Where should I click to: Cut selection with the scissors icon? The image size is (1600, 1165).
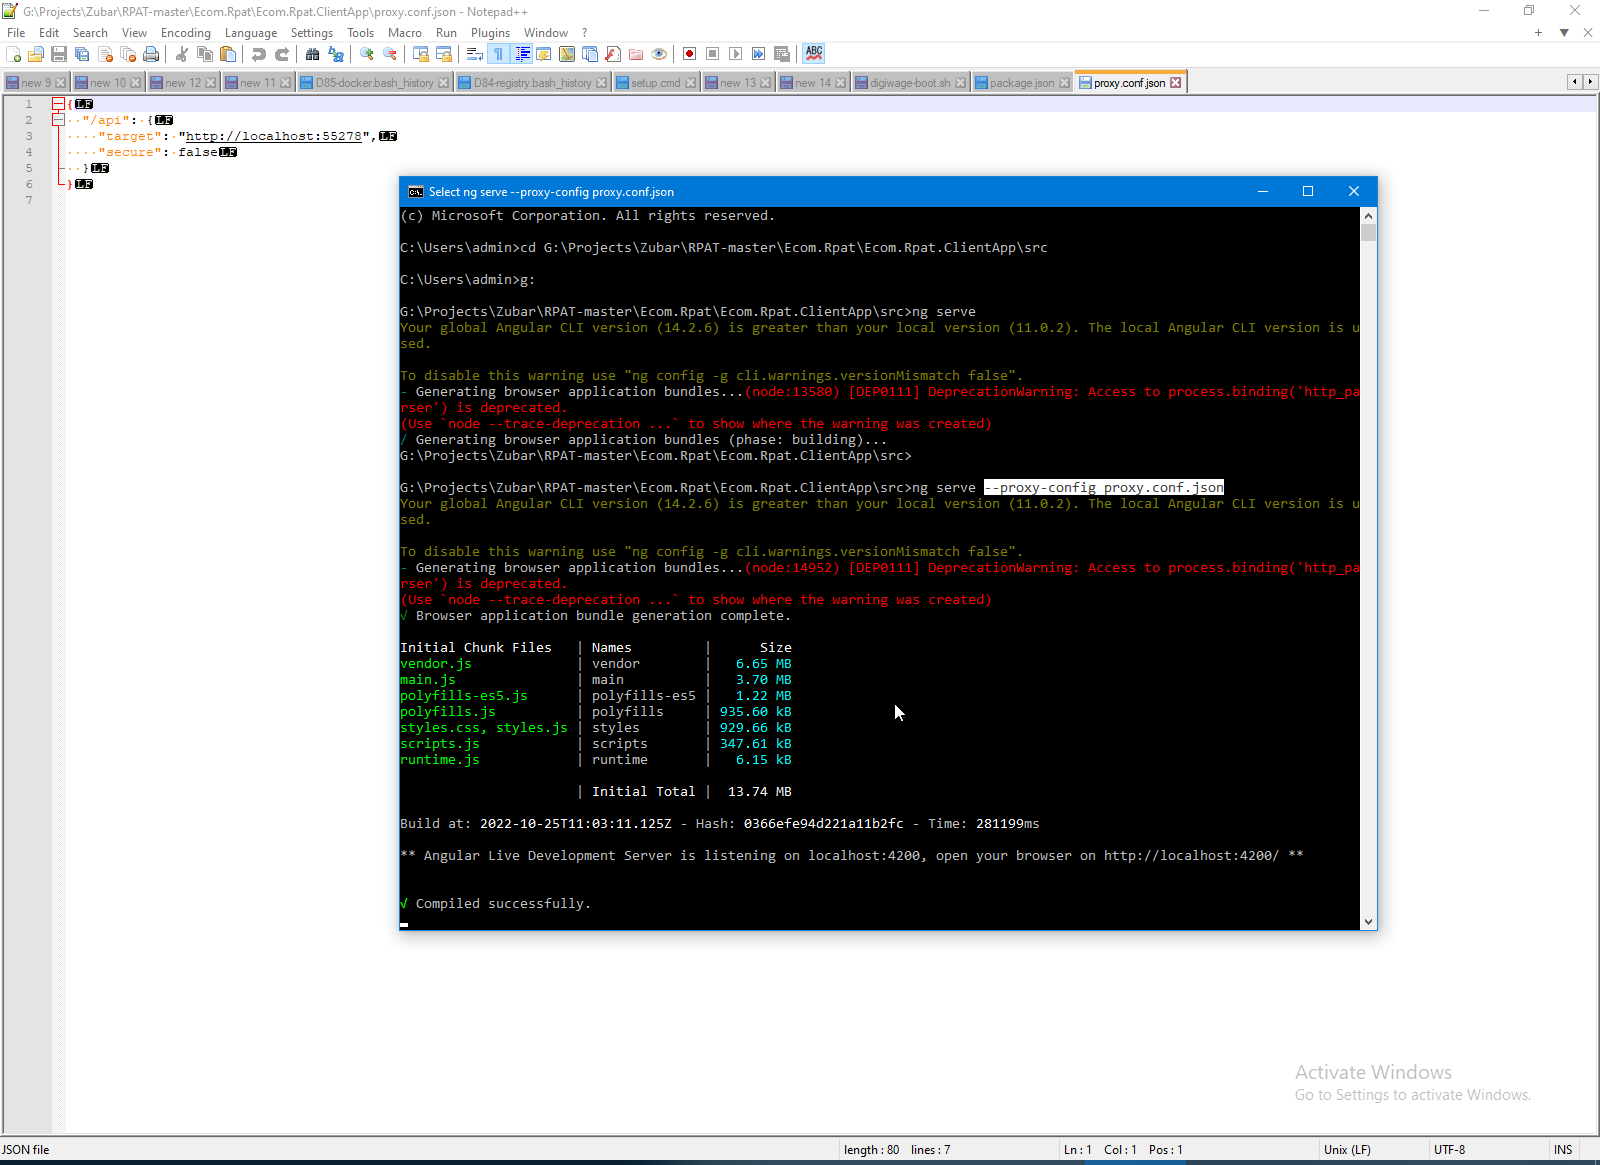point(182,54)
